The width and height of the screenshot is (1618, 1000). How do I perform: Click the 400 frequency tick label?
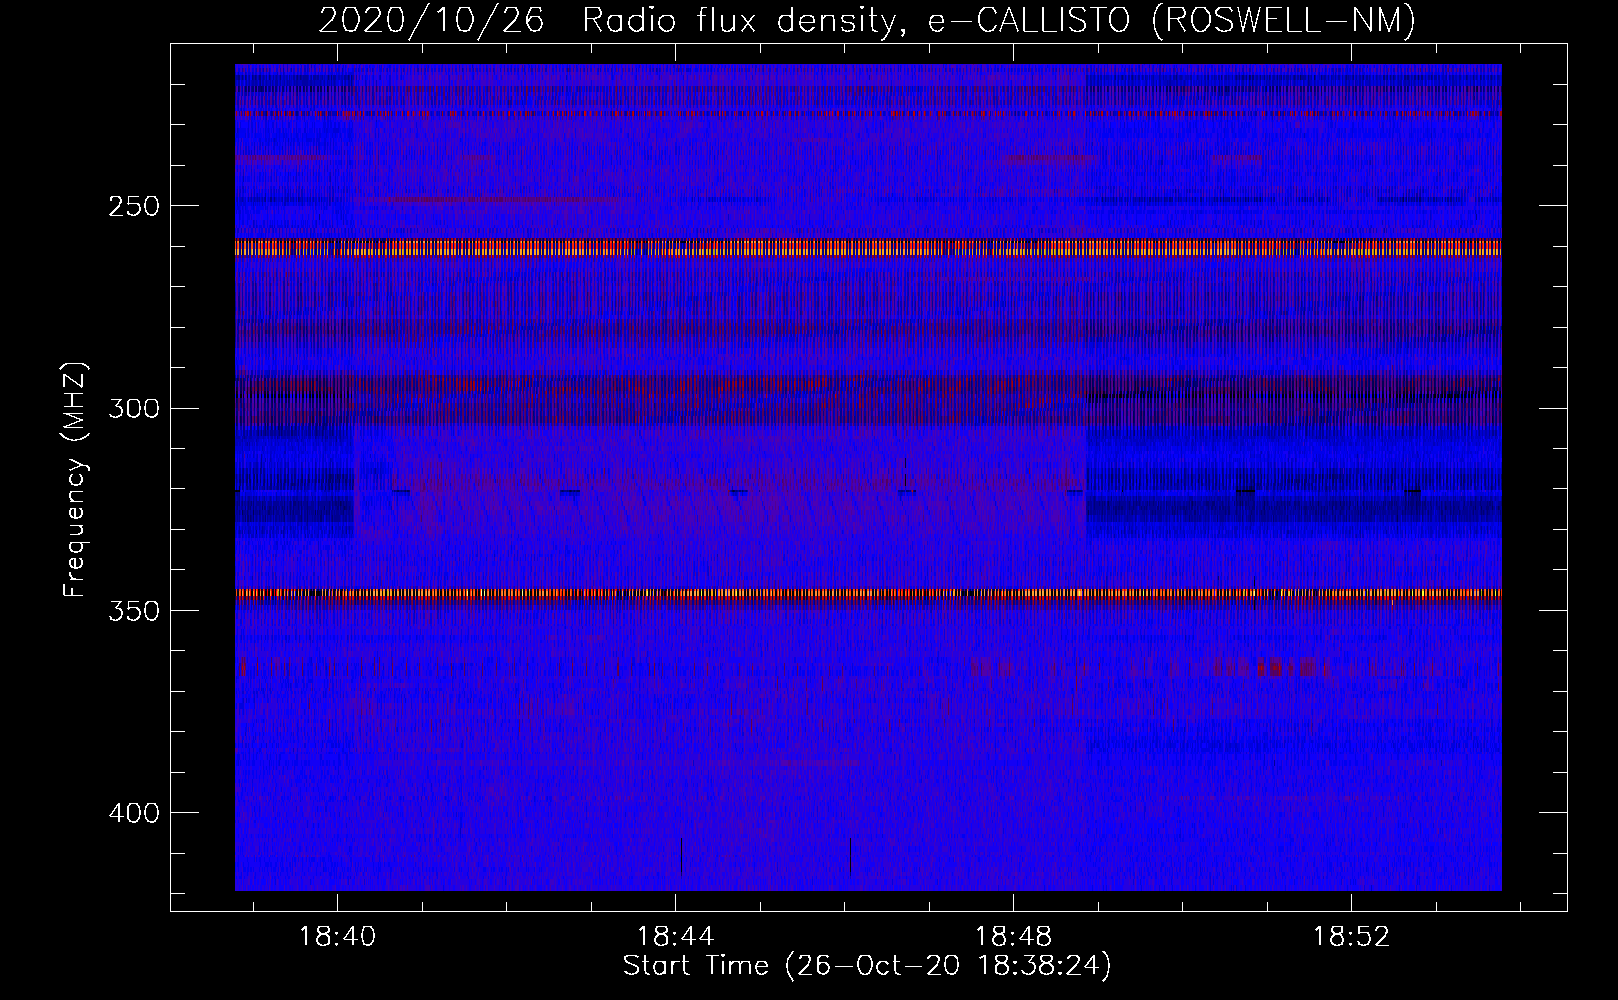[x=133, y=812]
